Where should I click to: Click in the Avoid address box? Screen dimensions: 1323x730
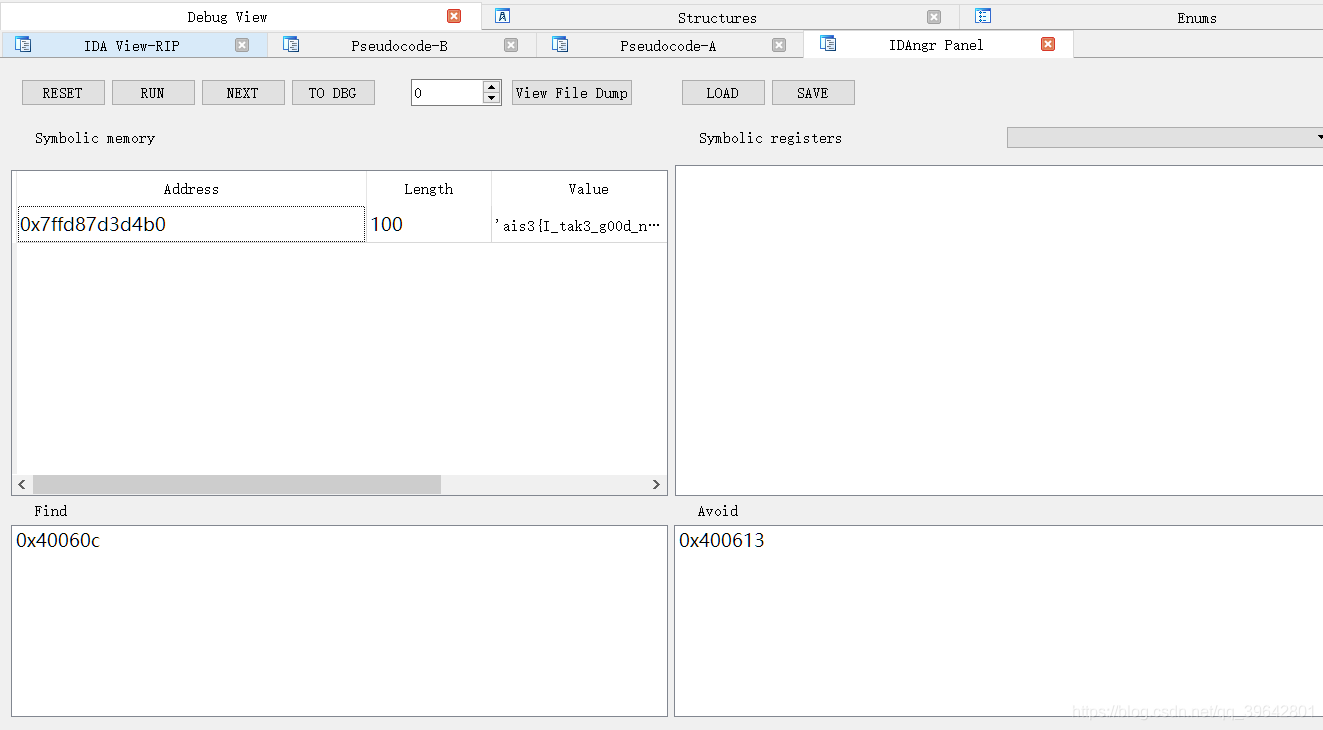(999, 620)
